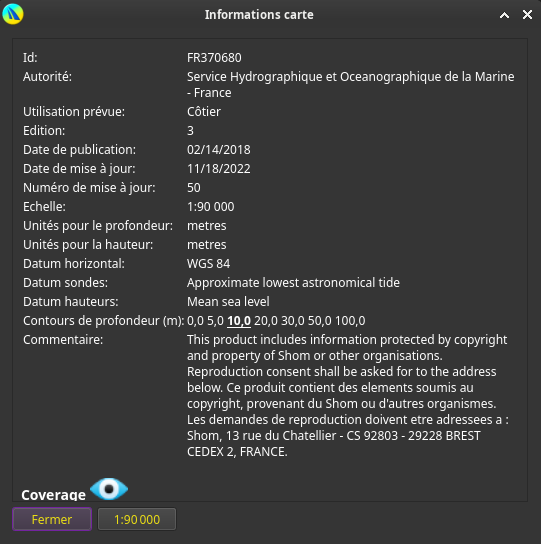Close the Informations carte dialog

(x=527, y=15)
